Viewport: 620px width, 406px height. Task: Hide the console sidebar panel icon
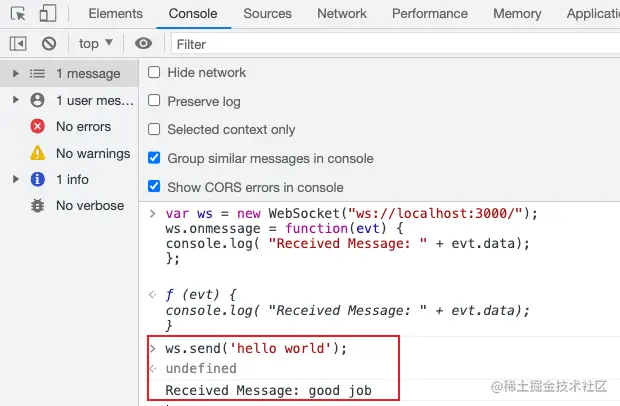coord(18,43)
